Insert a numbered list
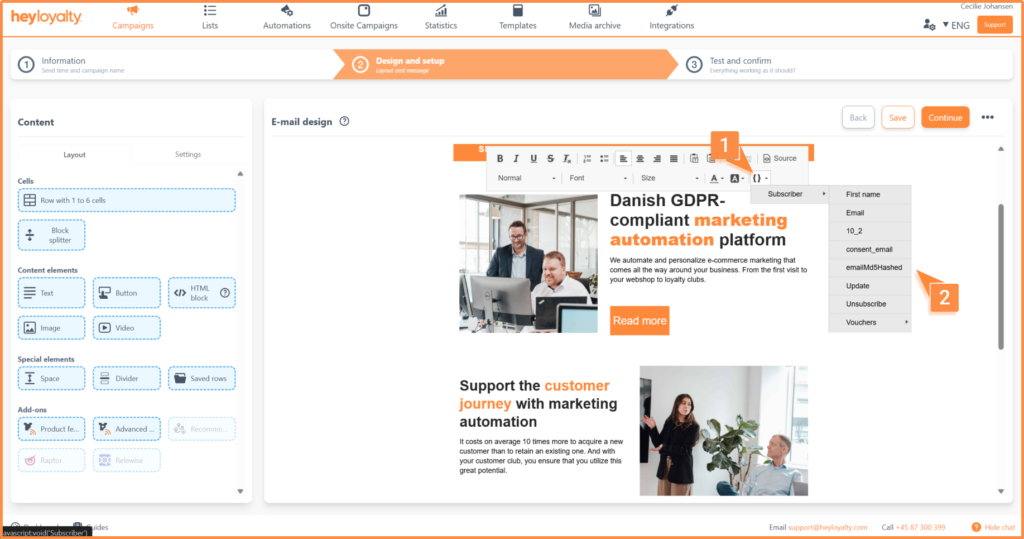 [x=588, y=158]
